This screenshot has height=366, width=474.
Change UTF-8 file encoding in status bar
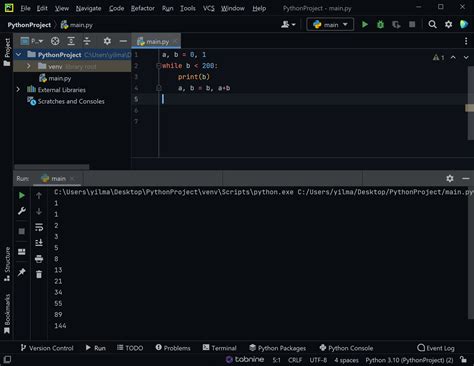click(x=318, y=360)
